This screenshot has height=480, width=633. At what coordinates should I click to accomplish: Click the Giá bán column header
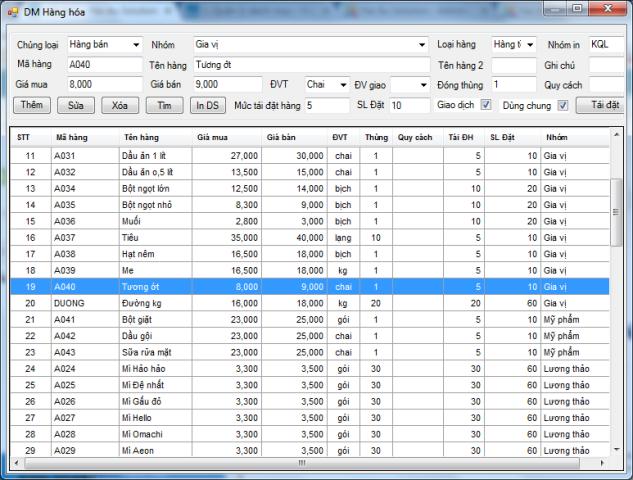294,138
